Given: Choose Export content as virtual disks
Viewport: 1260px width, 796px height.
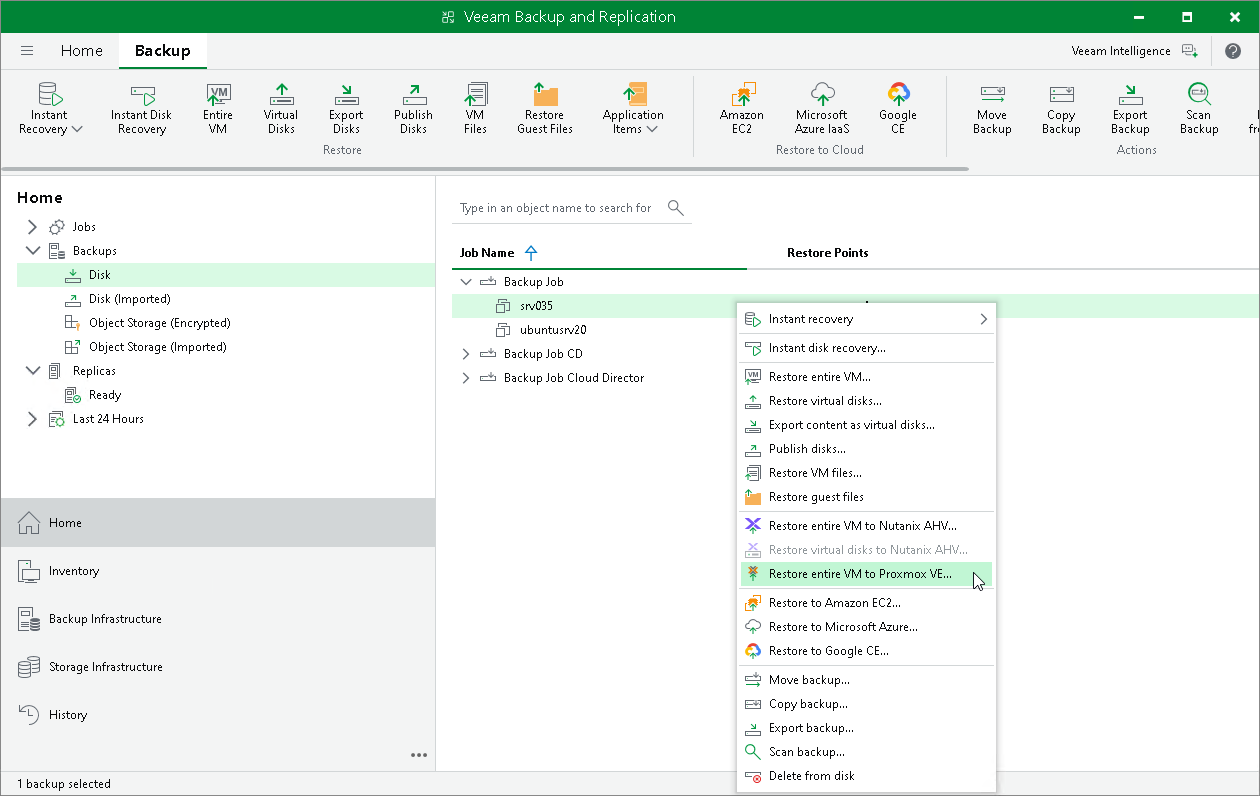Looking at the screenshot, I should pos(867,425).
